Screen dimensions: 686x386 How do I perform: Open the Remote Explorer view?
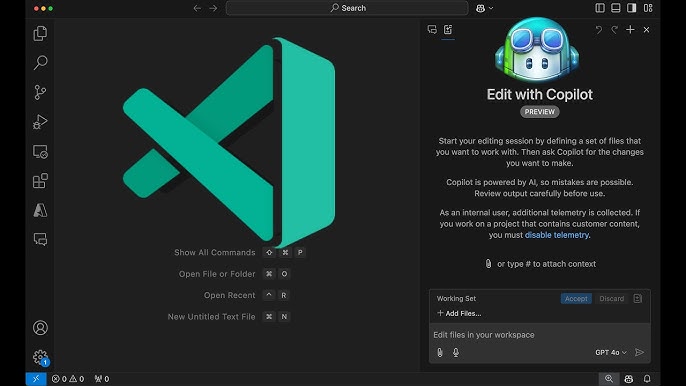[x=40, y=152]
